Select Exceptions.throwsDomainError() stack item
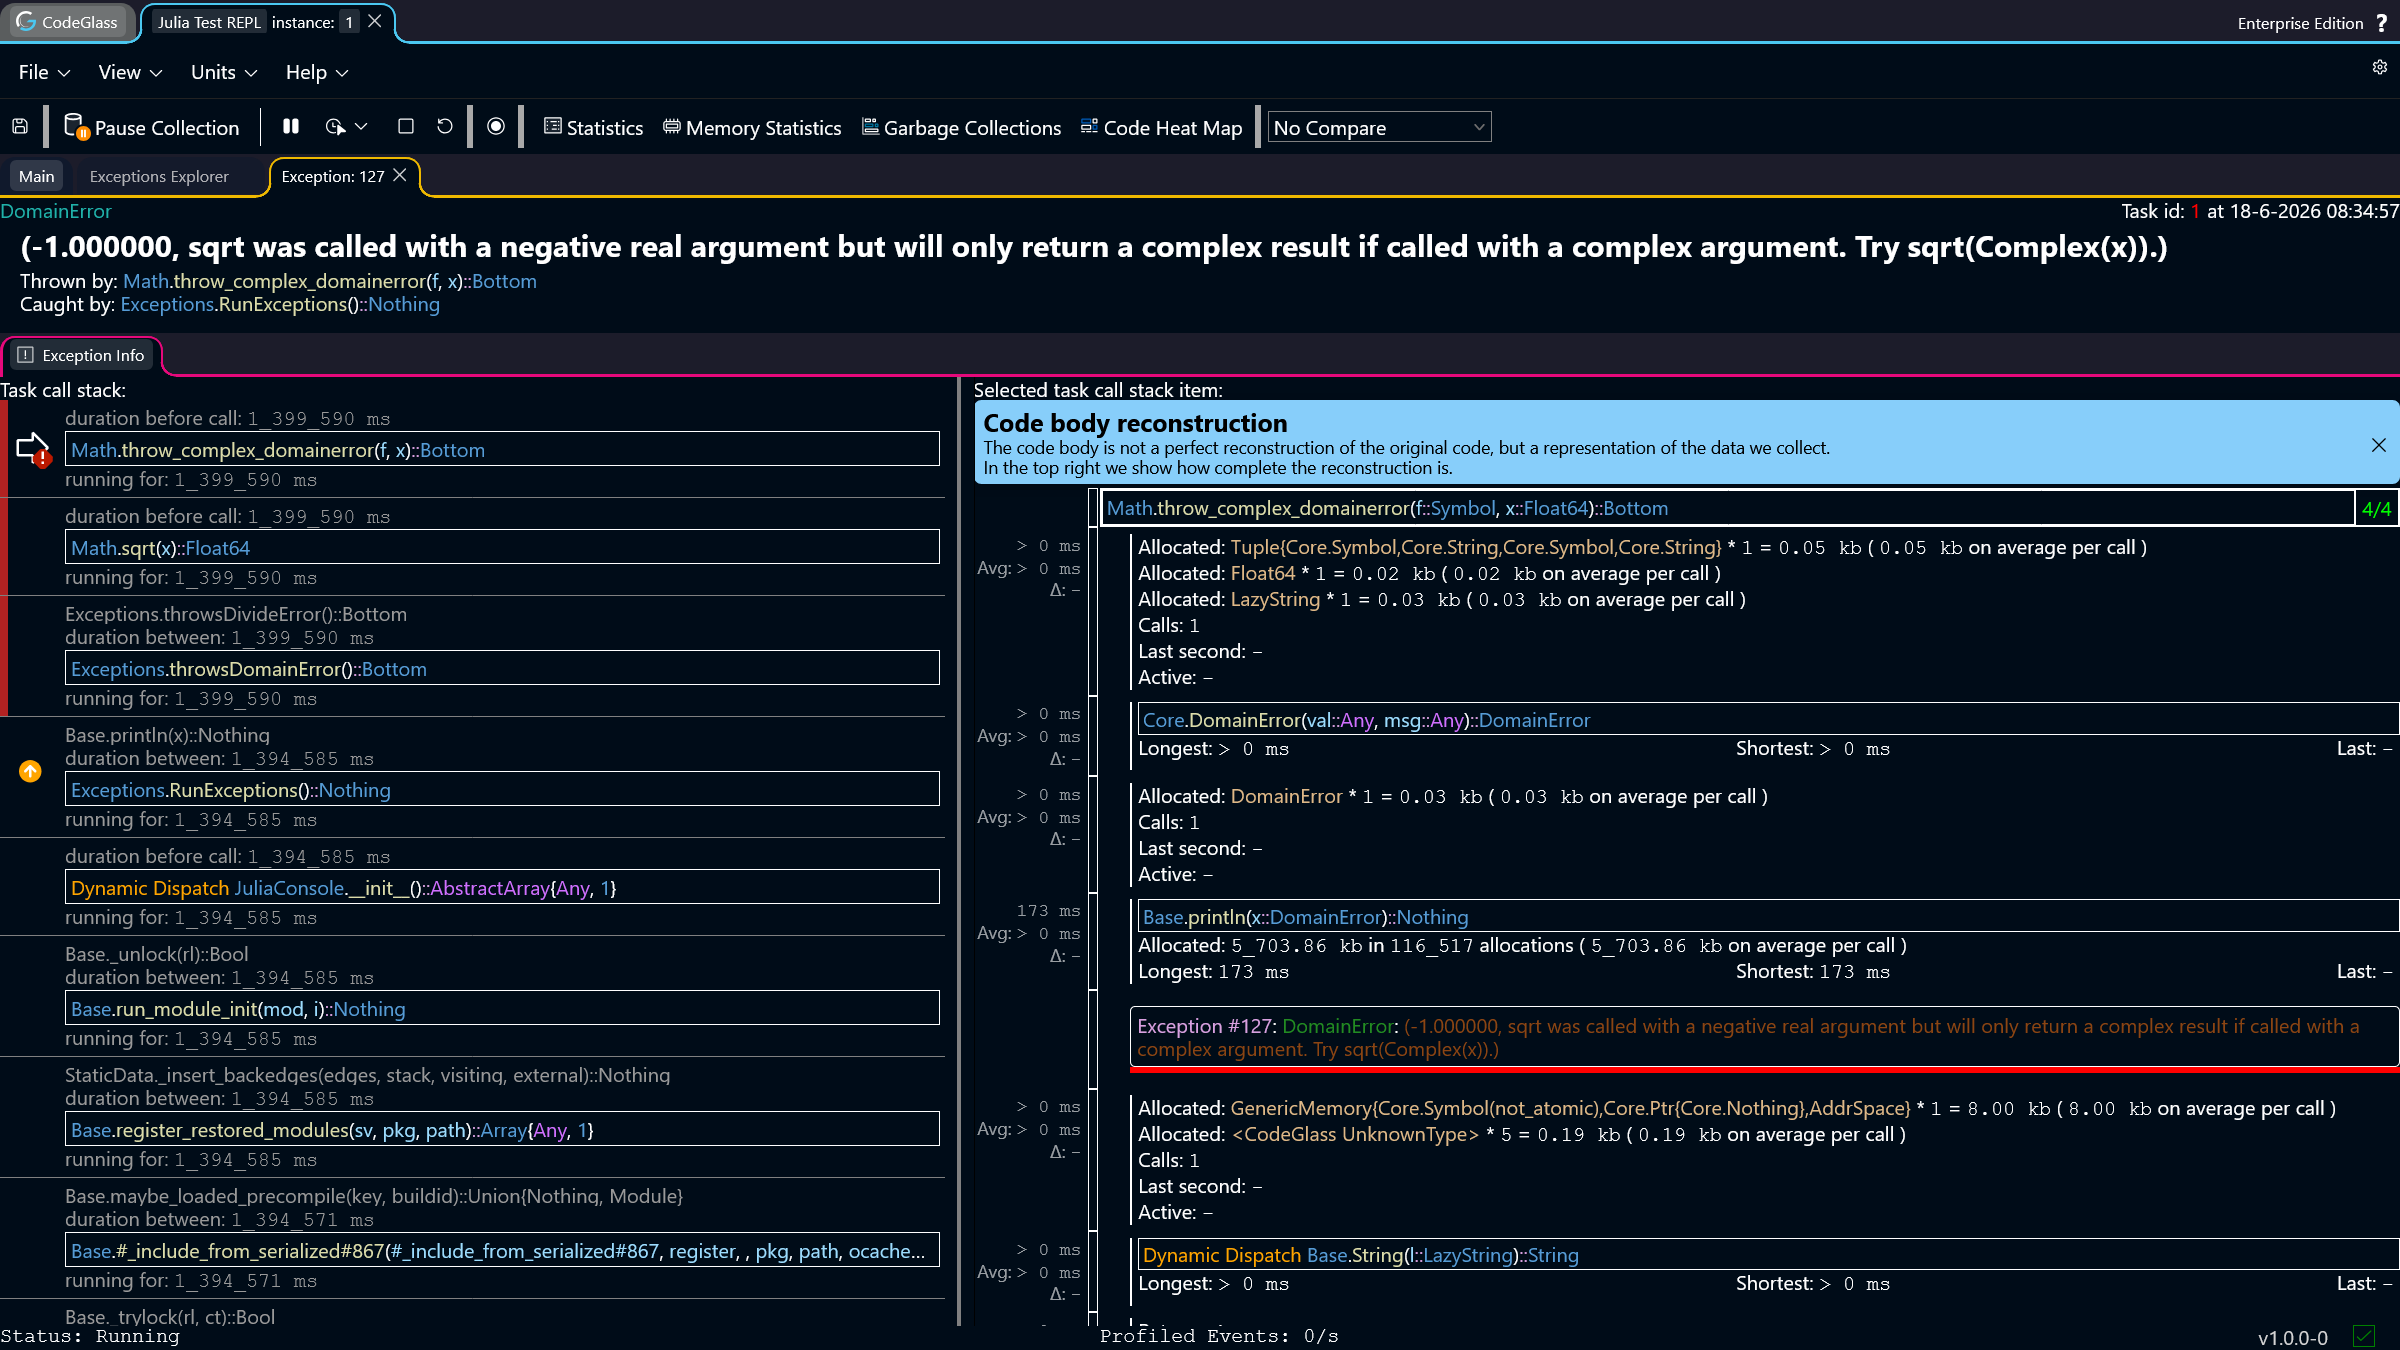The image size is (2400, 1350). click(x=502, y=669)
